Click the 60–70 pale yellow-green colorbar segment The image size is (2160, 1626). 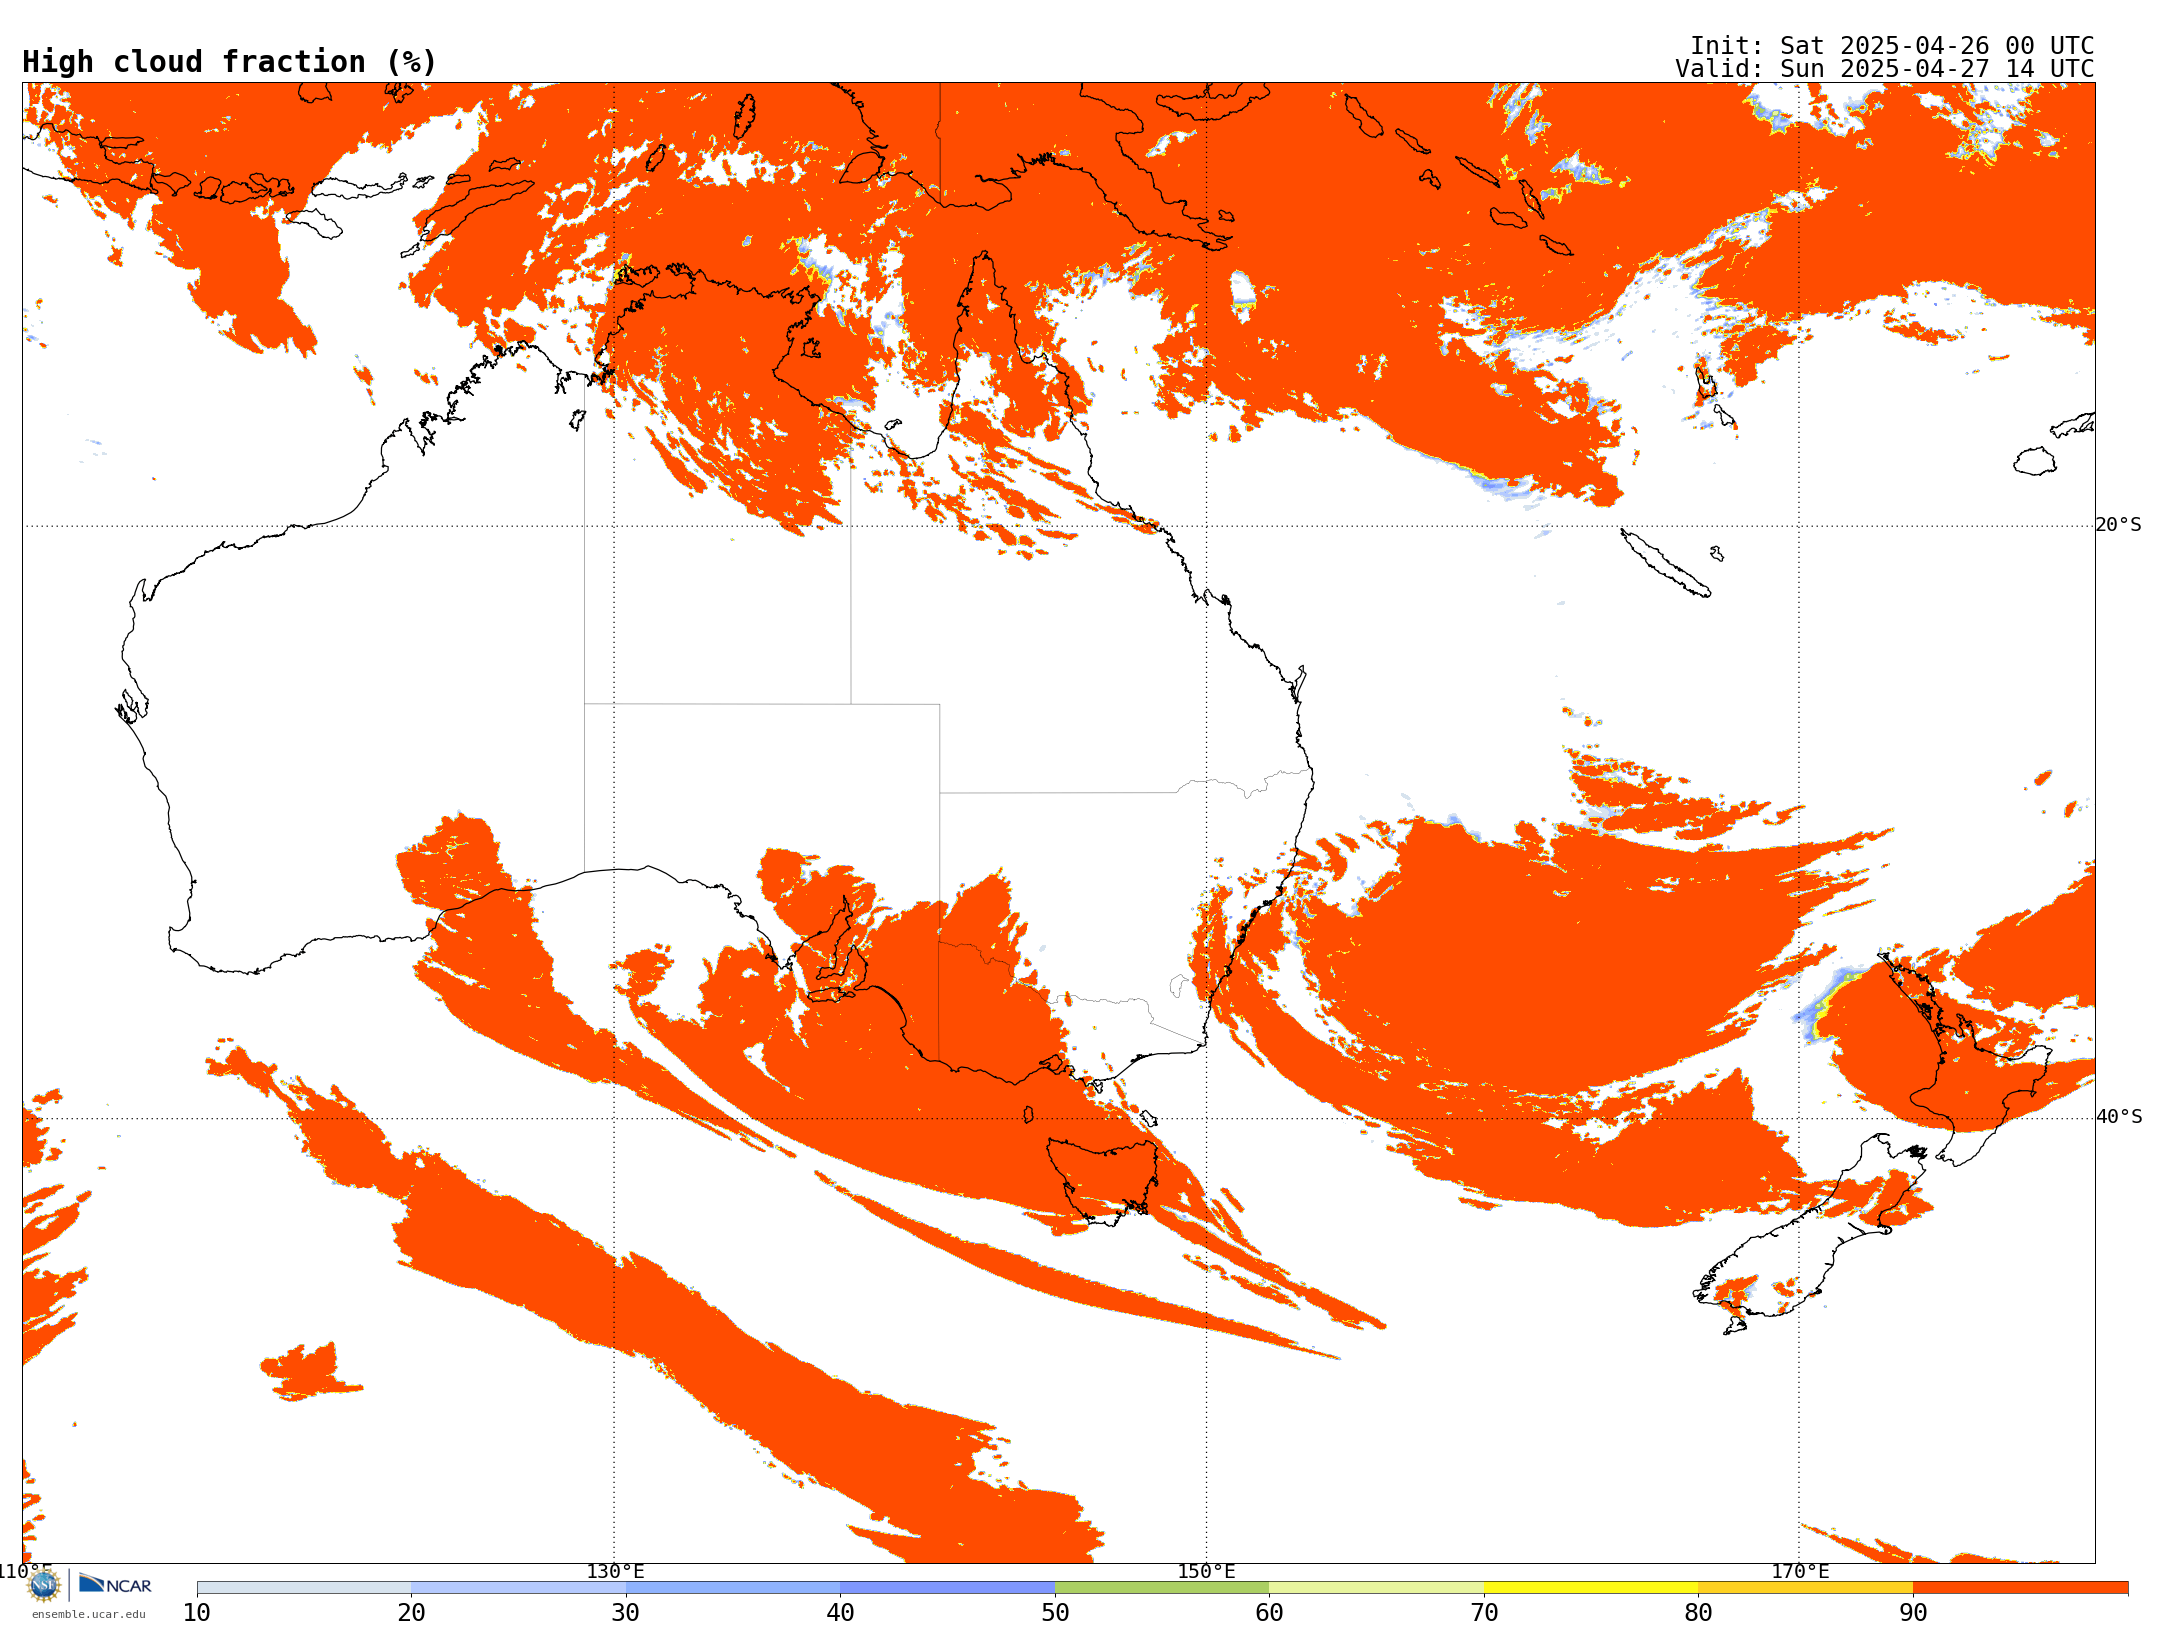pos(1376,1588)
